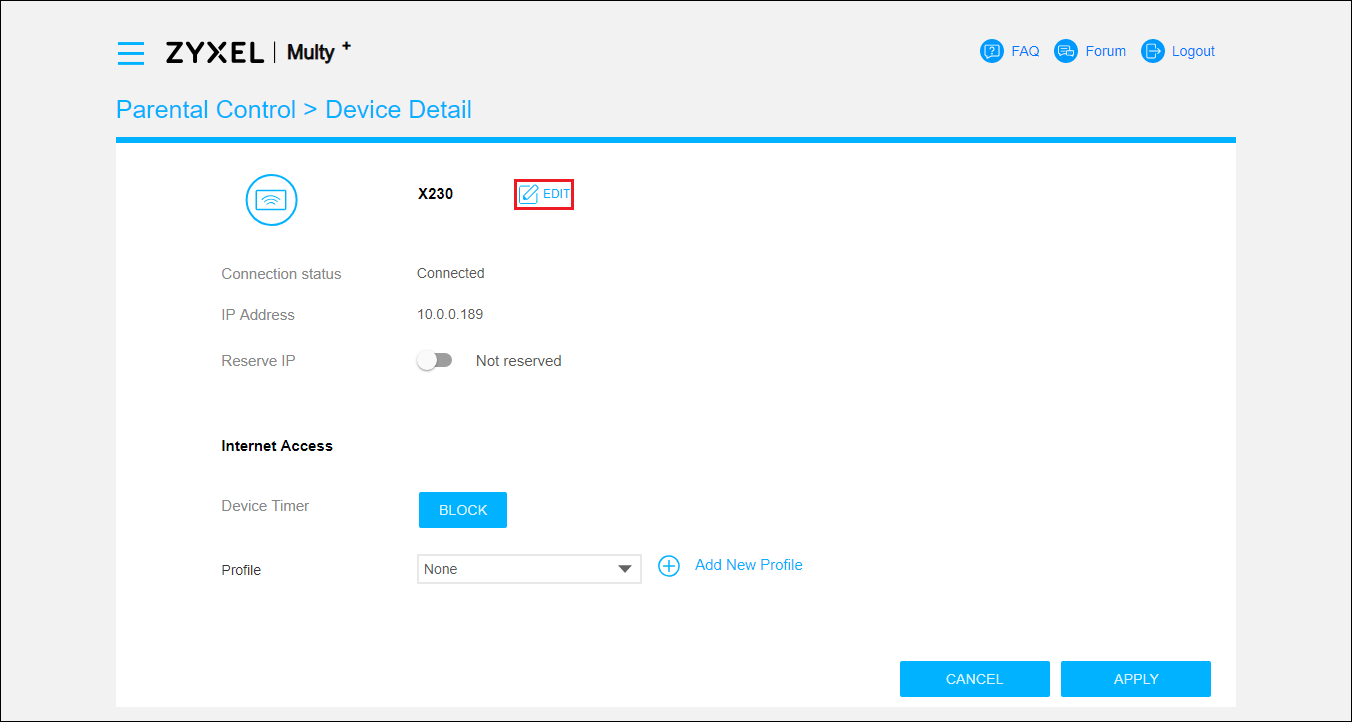Click the Logout link
This screenshot has width=1352, height=722.
(x=1193, y=51)
